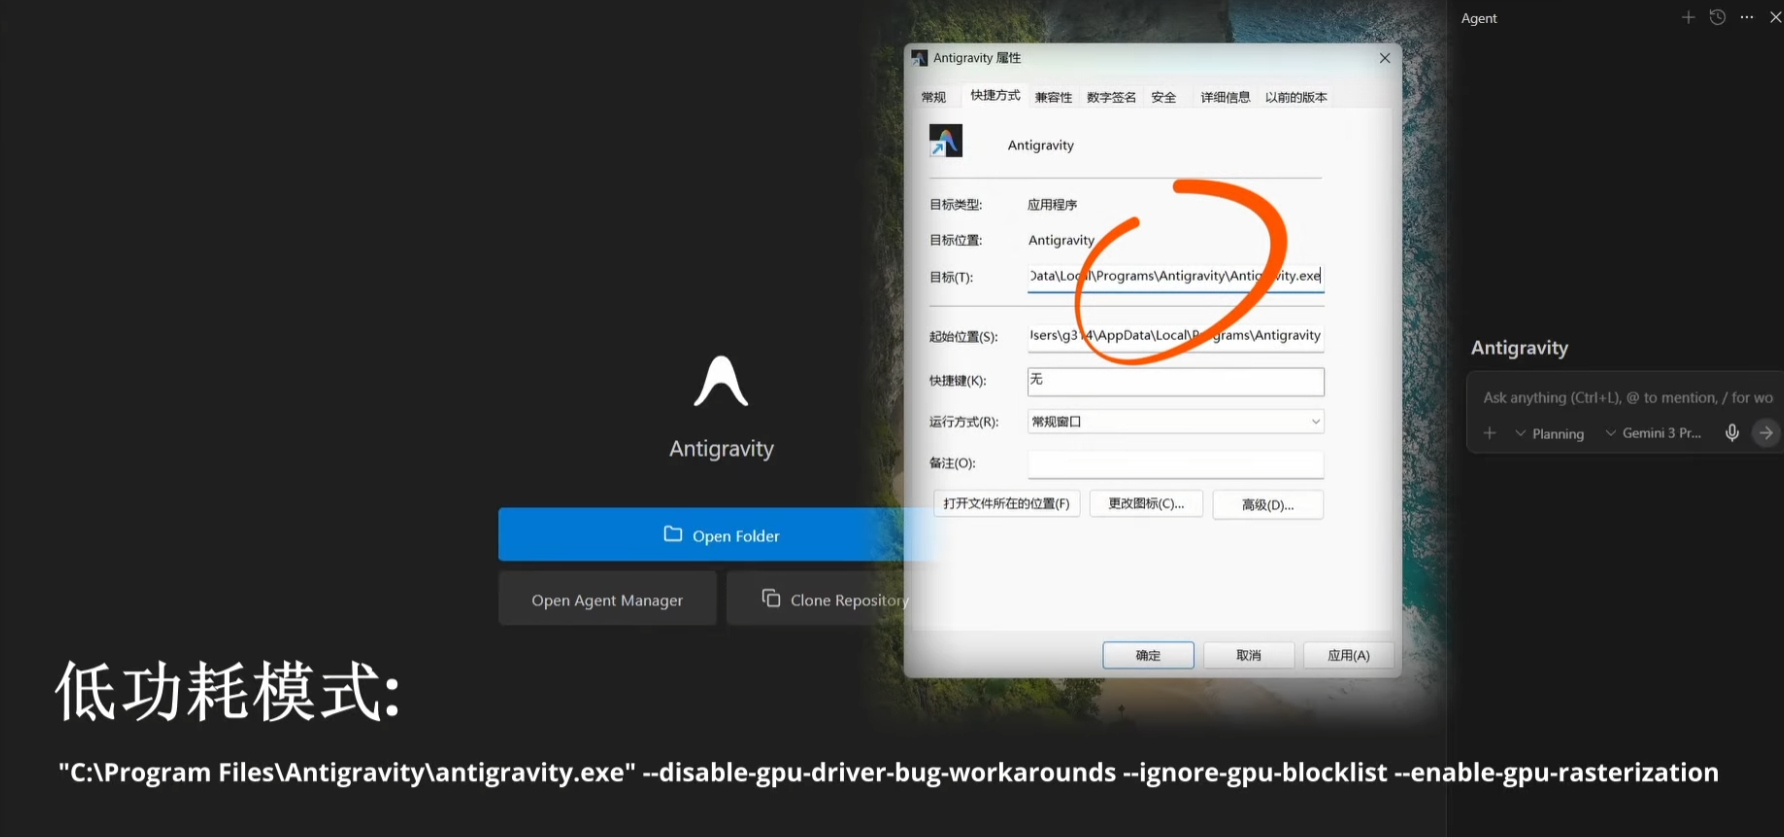Screen dimensions: 1784x837
Task: Focus the Ask anything chat input
Action: (x=1627, y=397)
